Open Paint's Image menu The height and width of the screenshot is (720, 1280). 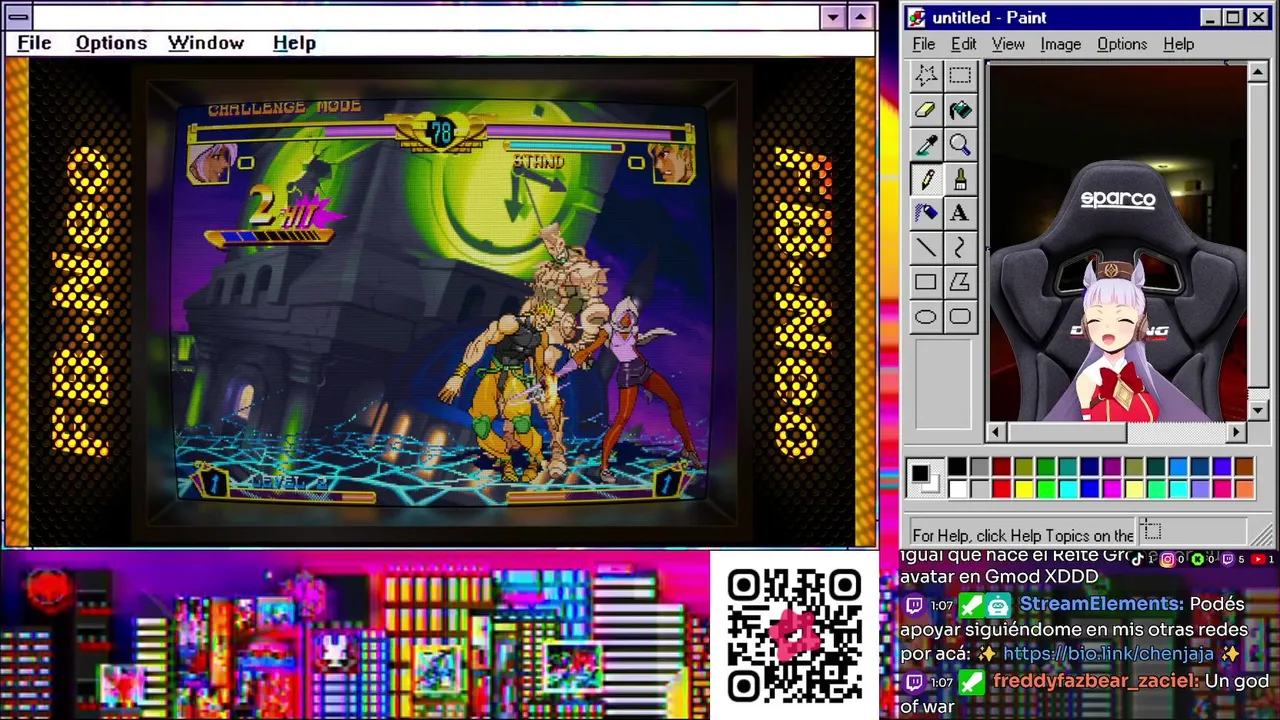1060,44
